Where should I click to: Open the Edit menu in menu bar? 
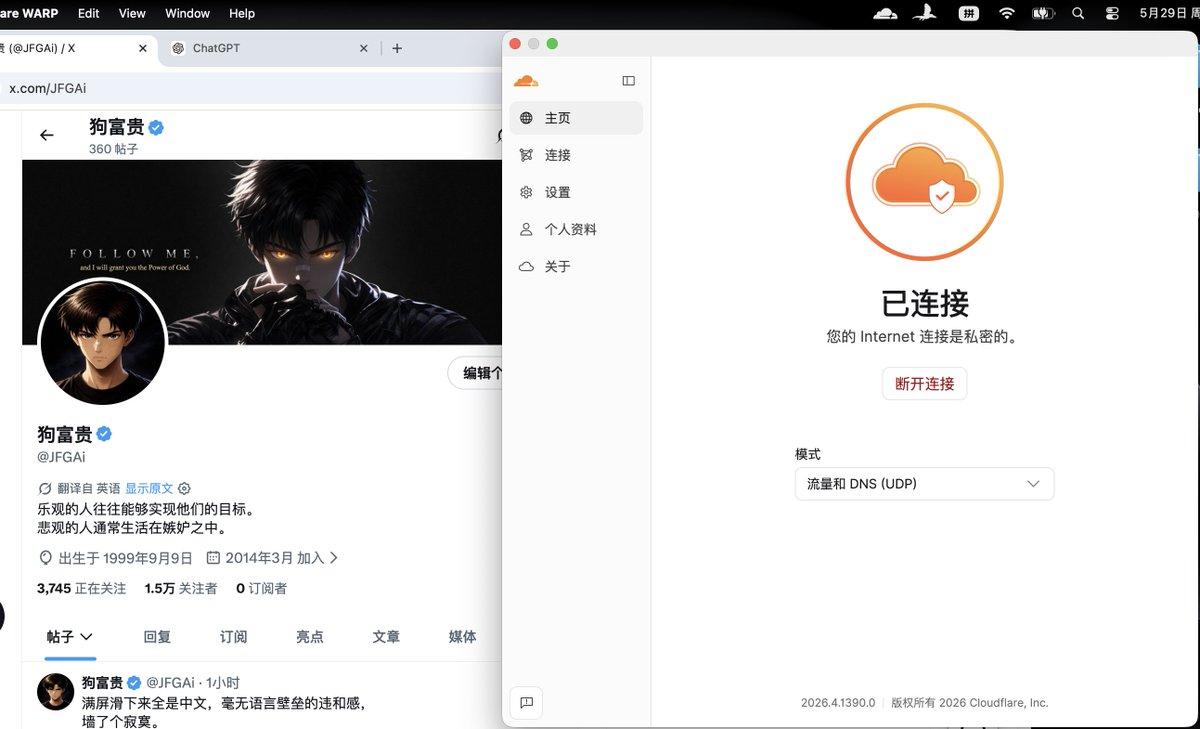pos(88,13)
